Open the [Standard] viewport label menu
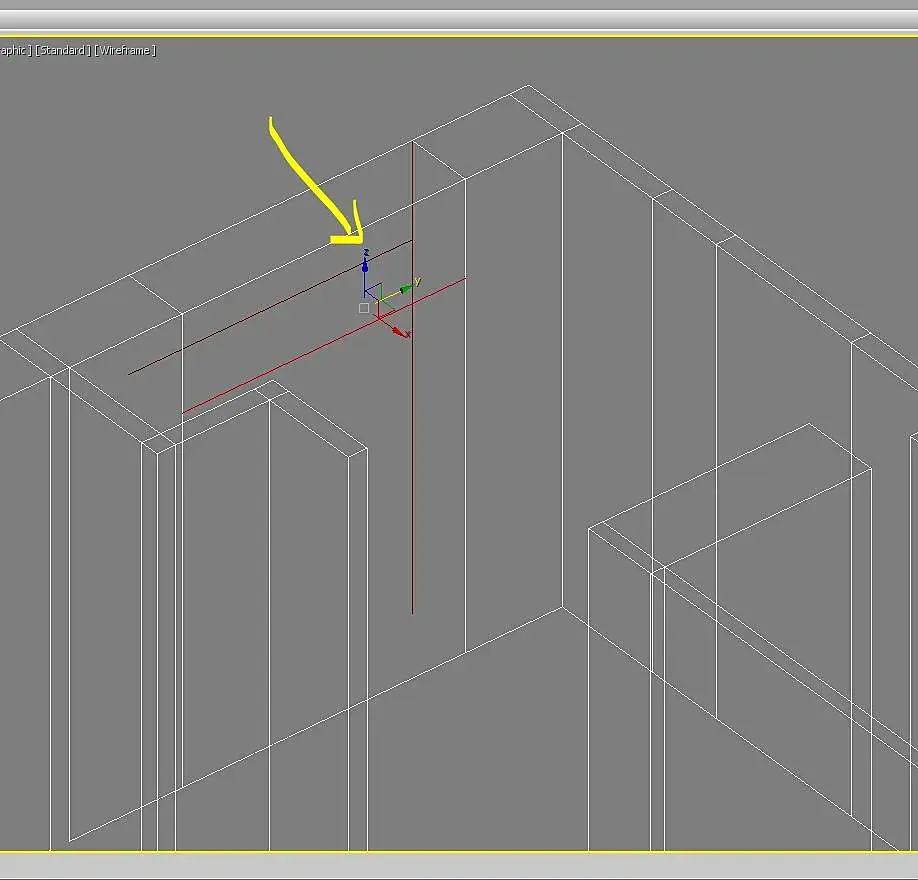Viewport: 918px width, 880px height. [63, 50]
